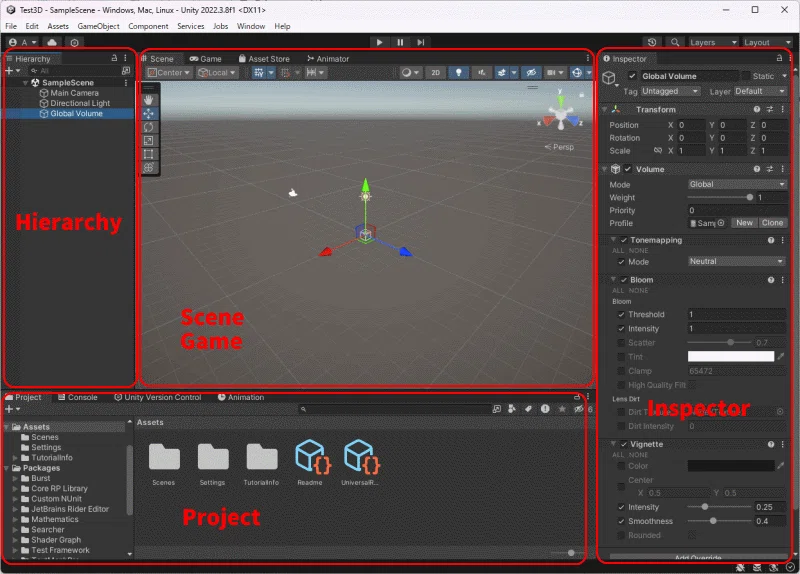The image size is (800, 574).
Task: Switch to the Asset Store tab
Action: 264,59
